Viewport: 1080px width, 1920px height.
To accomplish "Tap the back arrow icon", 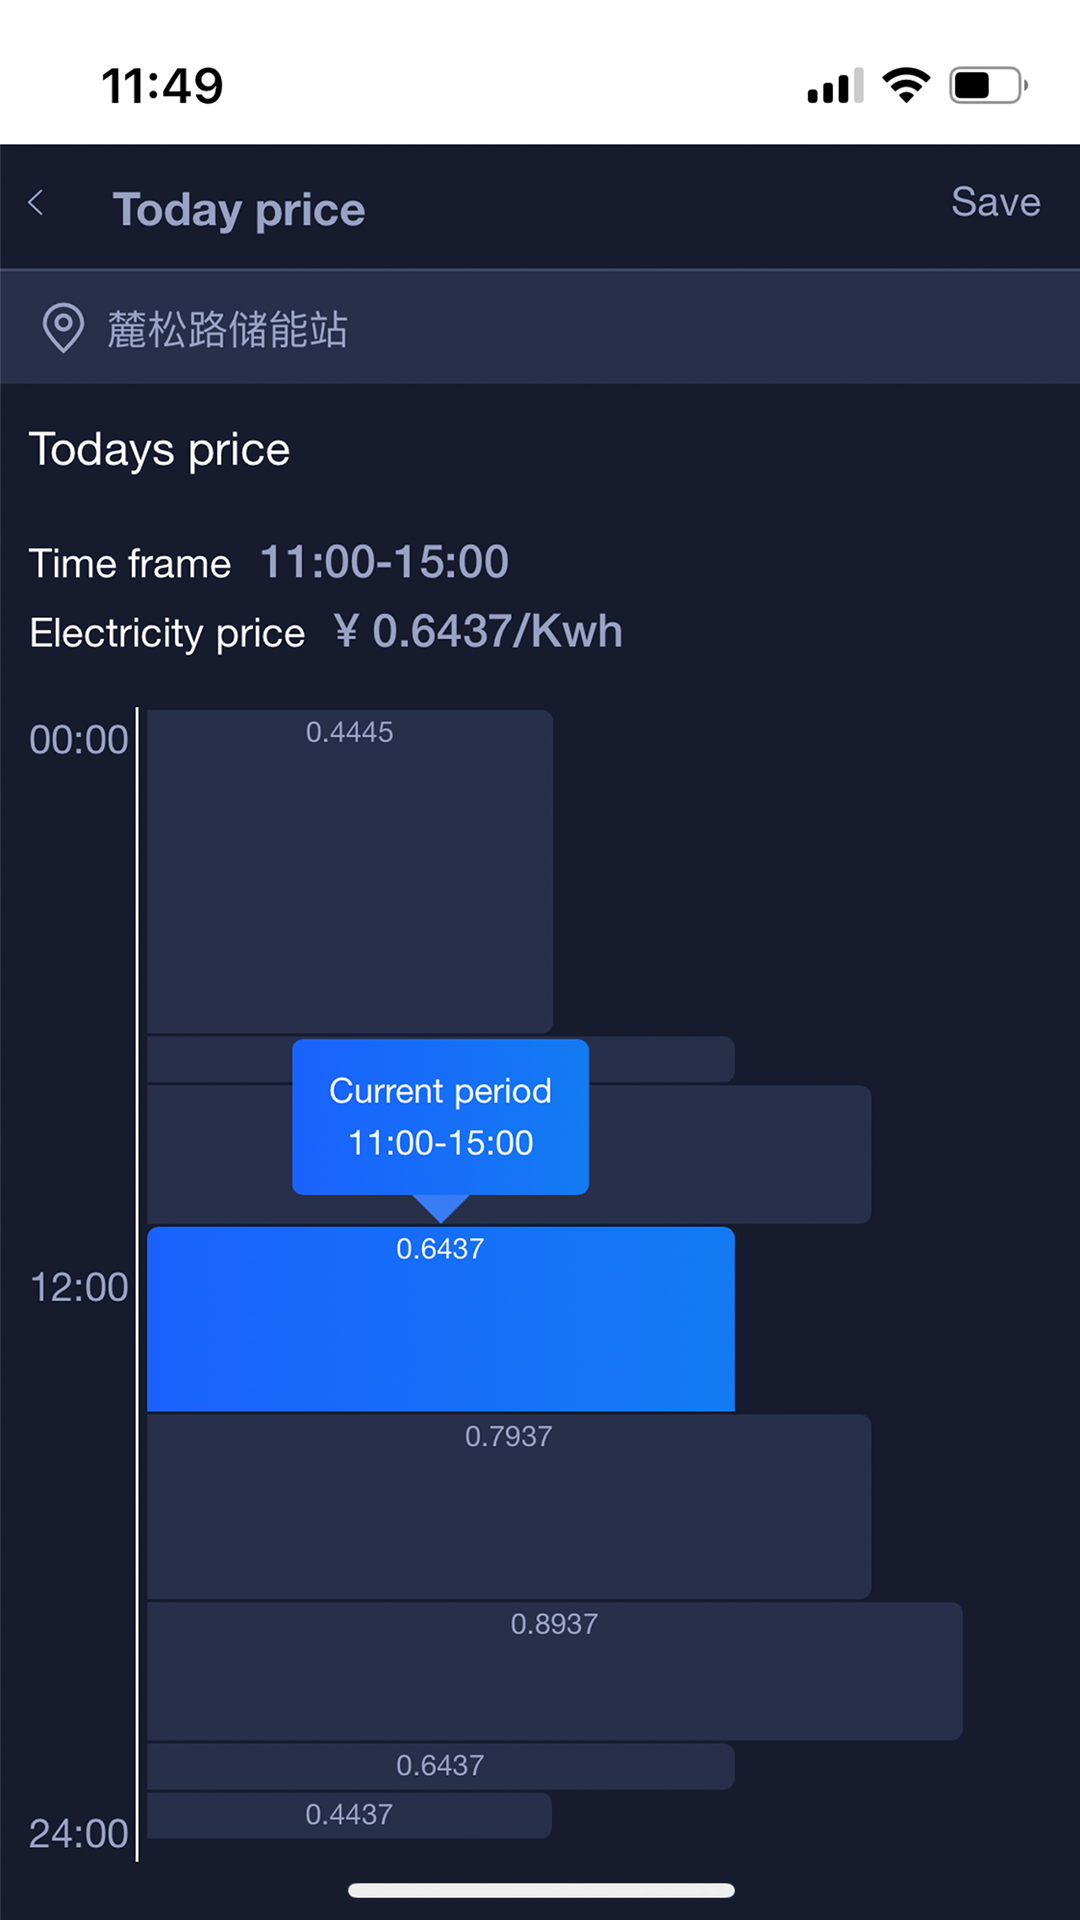I will click(37, 203).
